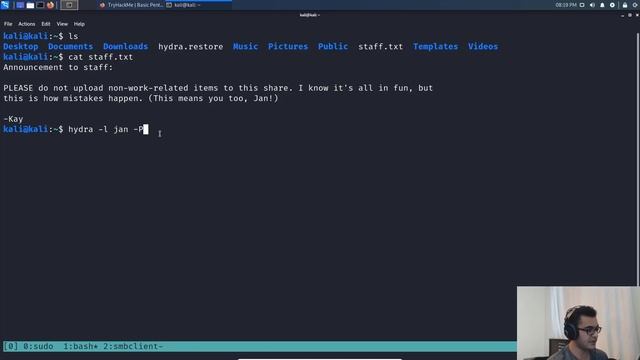The height and width of the screenshot is (360, 640).
Task: Click the 'Downloads' directory name
Action: tap(125, 47)
